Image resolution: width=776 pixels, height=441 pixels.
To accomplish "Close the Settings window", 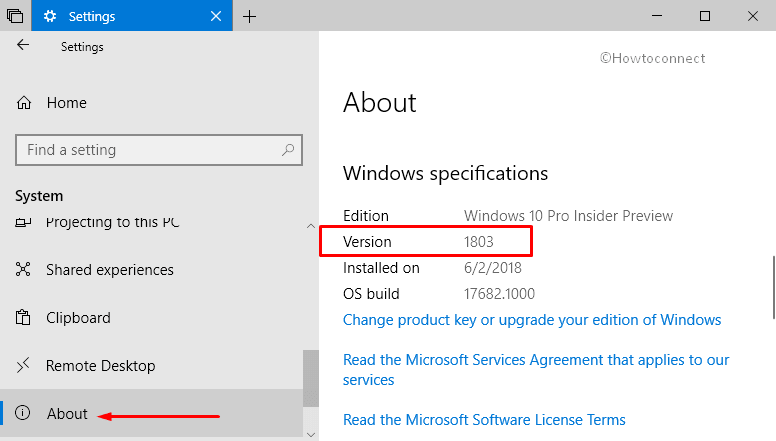I will pos(753,16).
